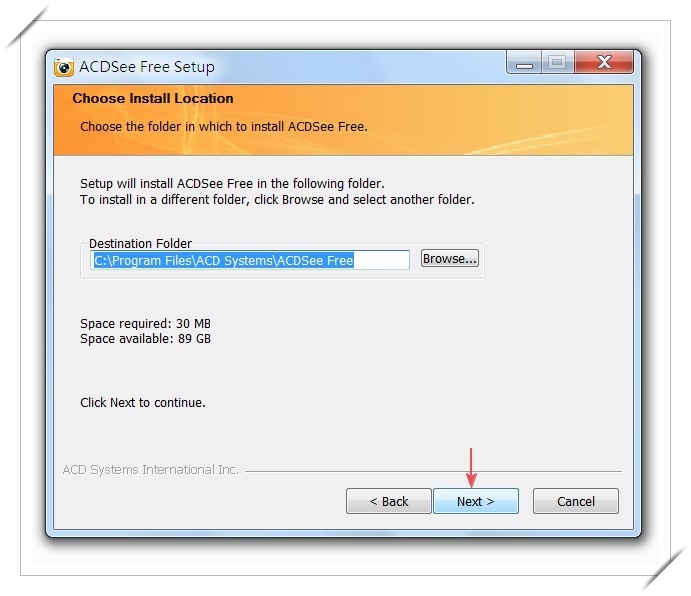This screenshot has width=691, height=596.
Task: Click the Space available: 89 GB text
Action: (145, 339)
